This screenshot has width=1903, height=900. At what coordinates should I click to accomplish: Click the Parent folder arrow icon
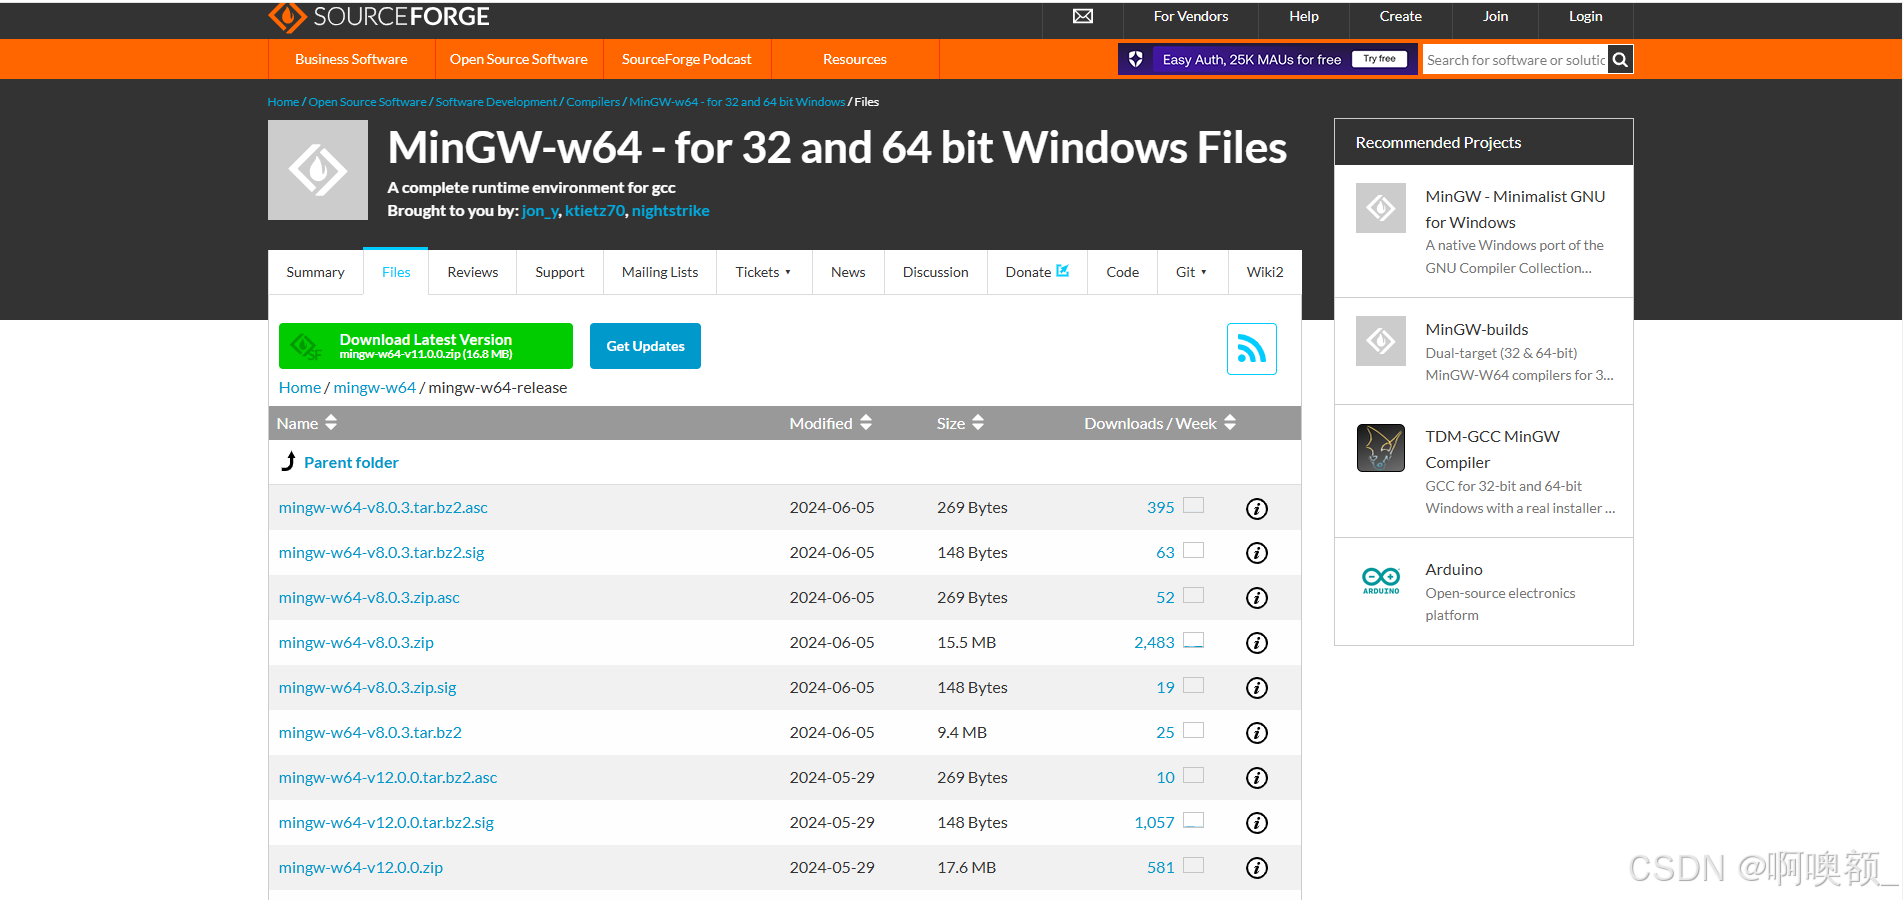tap(287, 461)
